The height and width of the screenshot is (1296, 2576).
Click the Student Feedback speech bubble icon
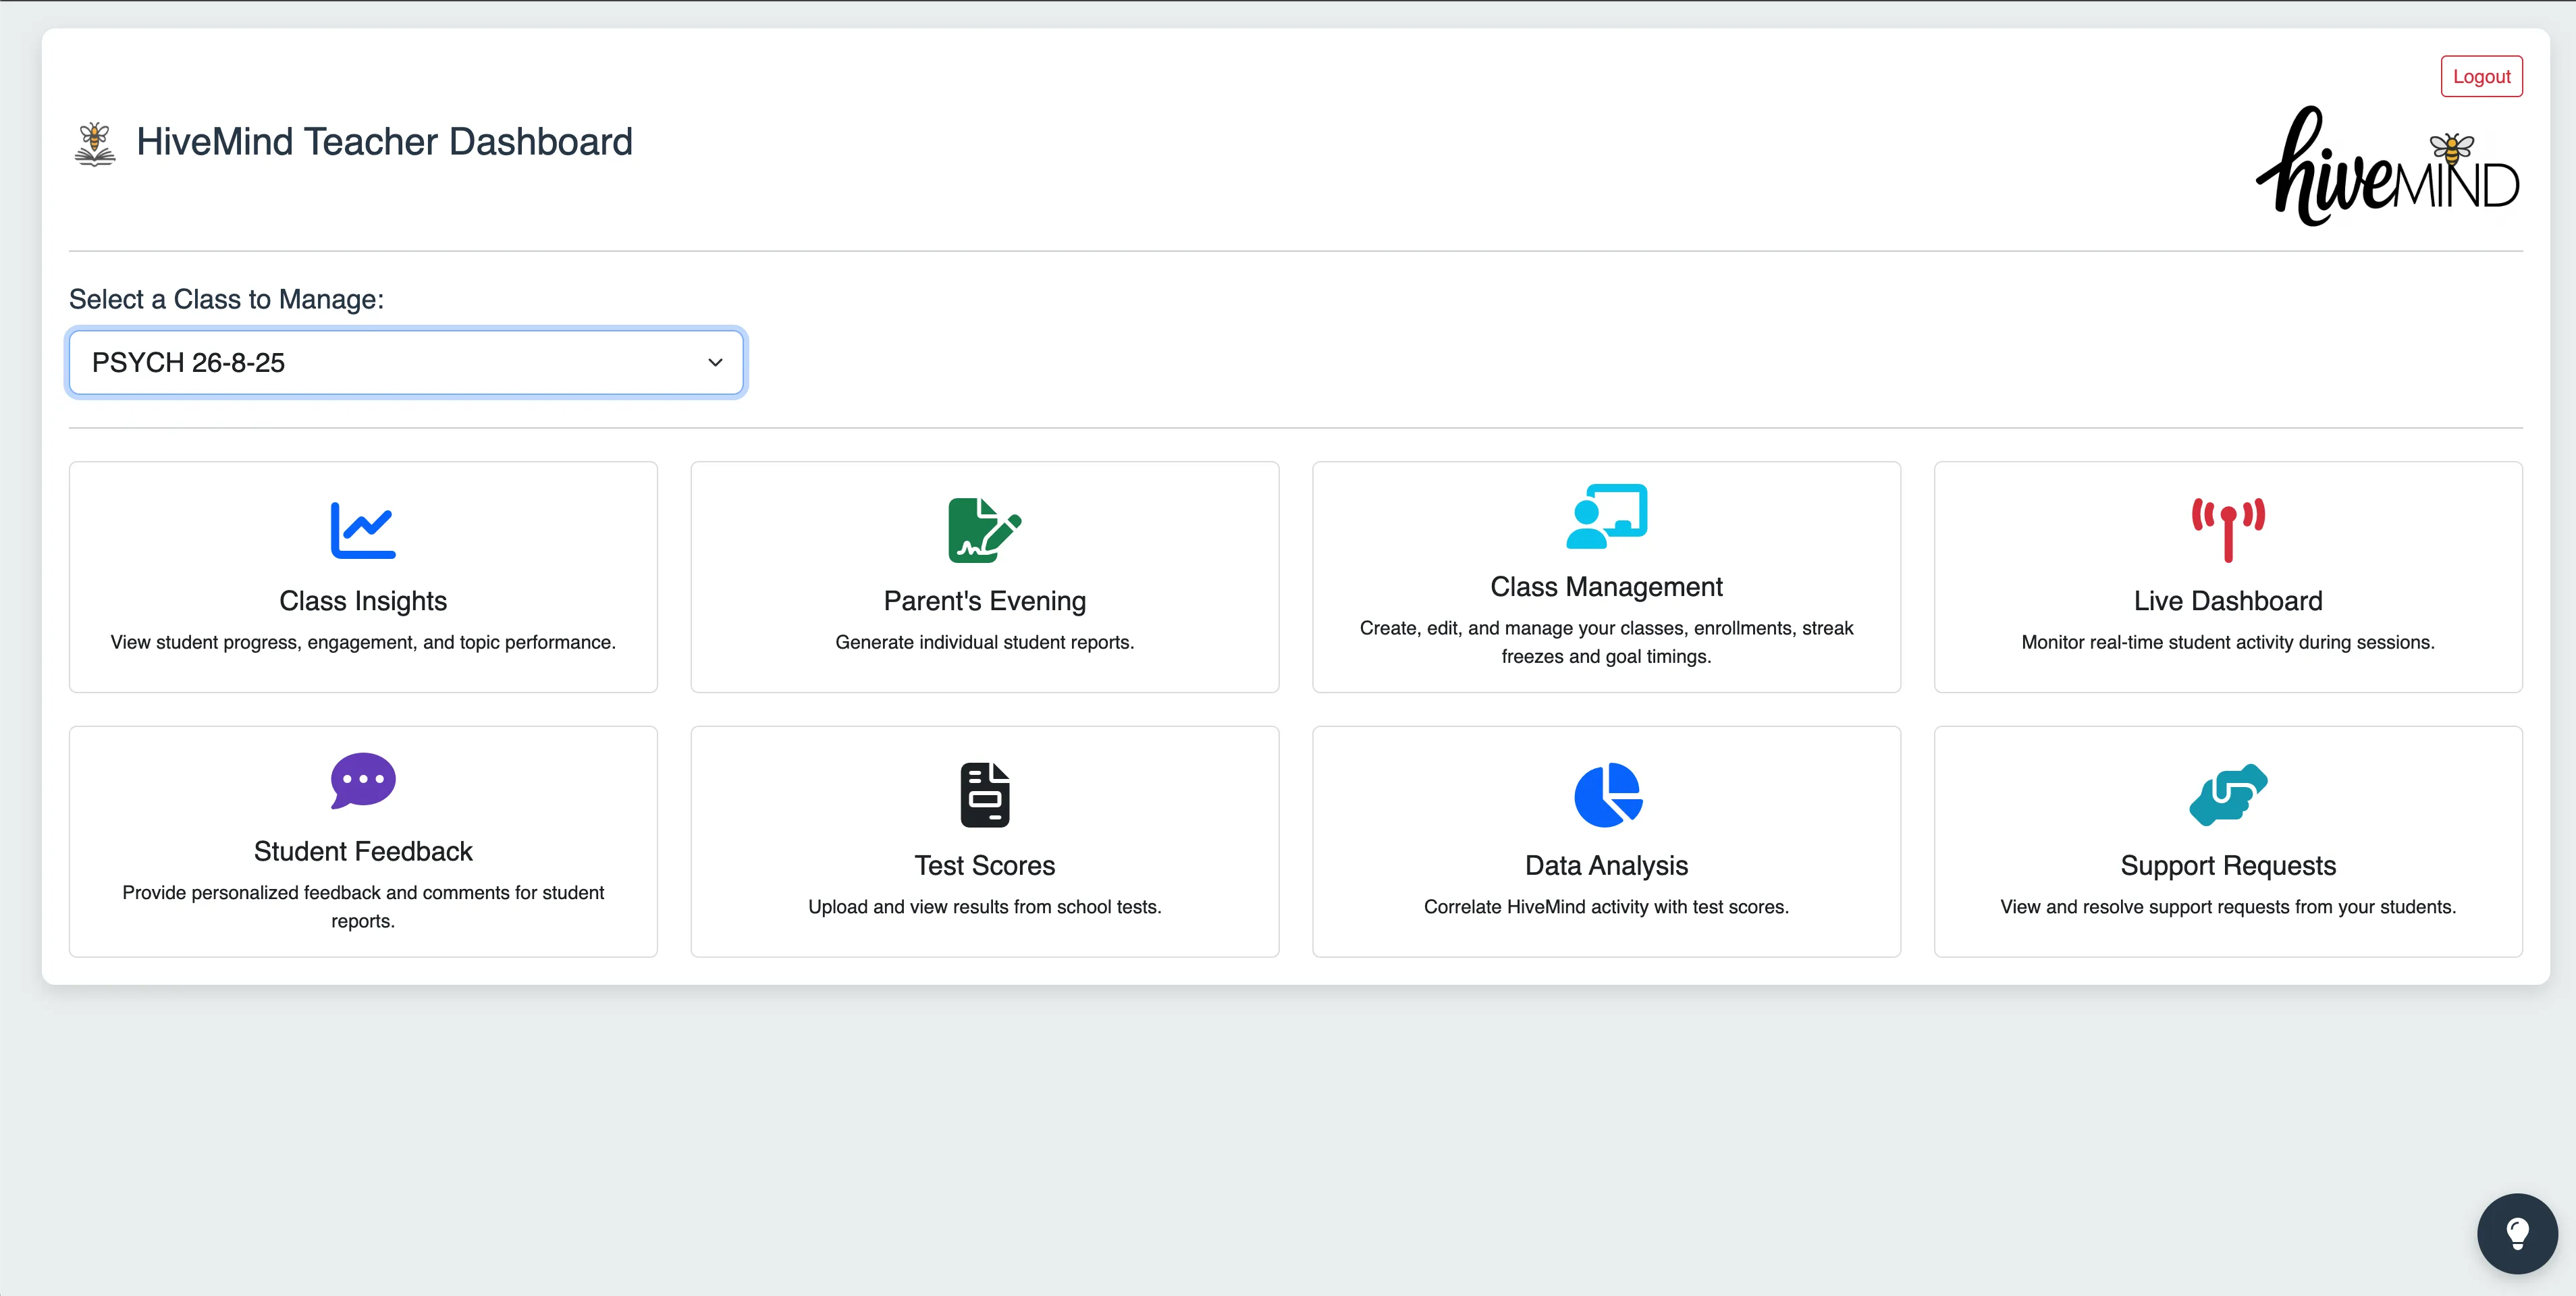[363, 780]
